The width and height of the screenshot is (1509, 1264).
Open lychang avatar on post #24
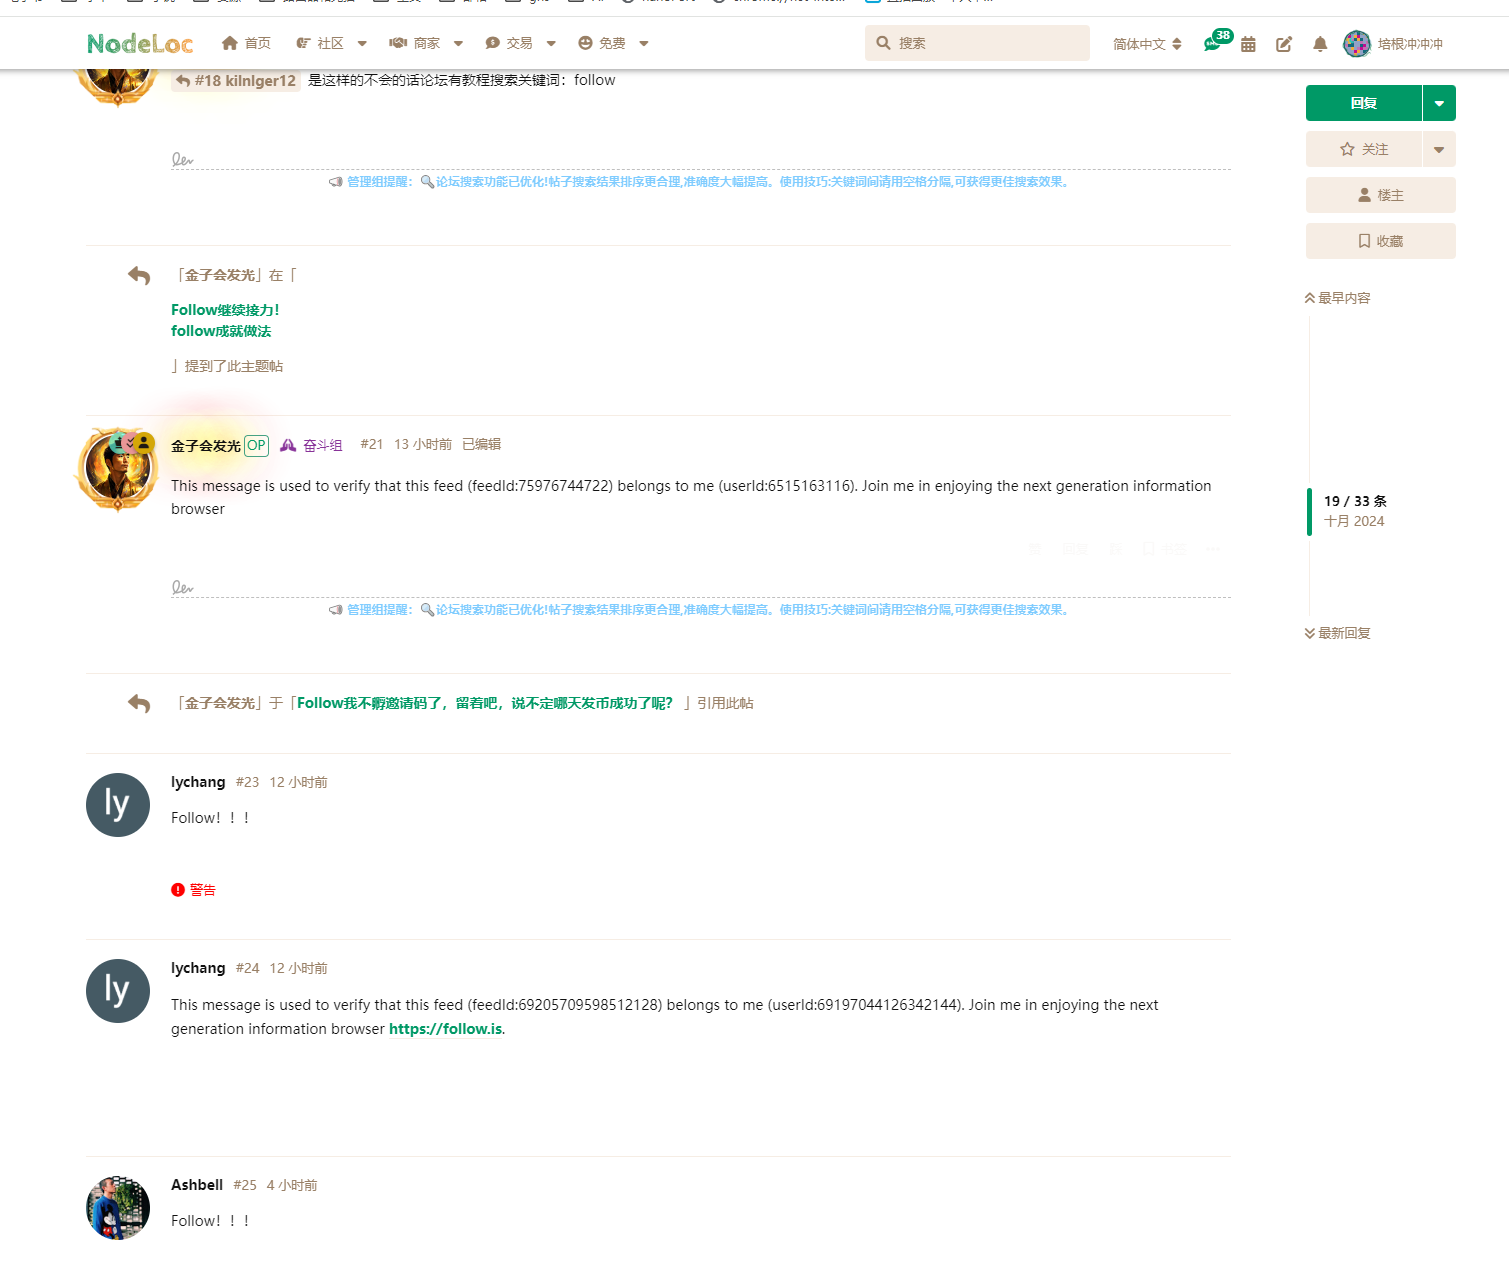pyautogui.click(x=118, y=991)
